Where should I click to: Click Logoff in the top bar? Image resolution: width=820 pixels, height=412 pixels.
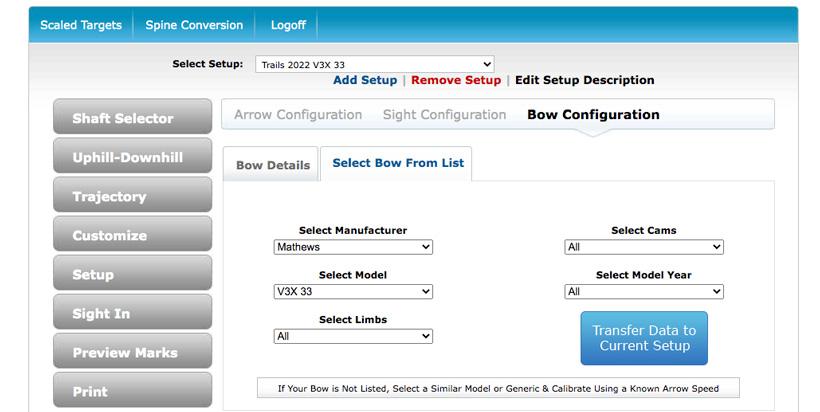[288, 25]
